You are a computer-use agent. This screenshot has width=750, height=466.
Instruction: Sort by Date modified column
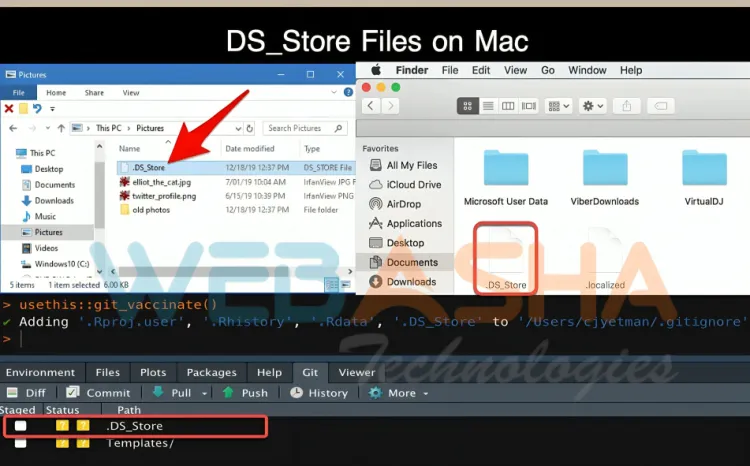point(250,149)
